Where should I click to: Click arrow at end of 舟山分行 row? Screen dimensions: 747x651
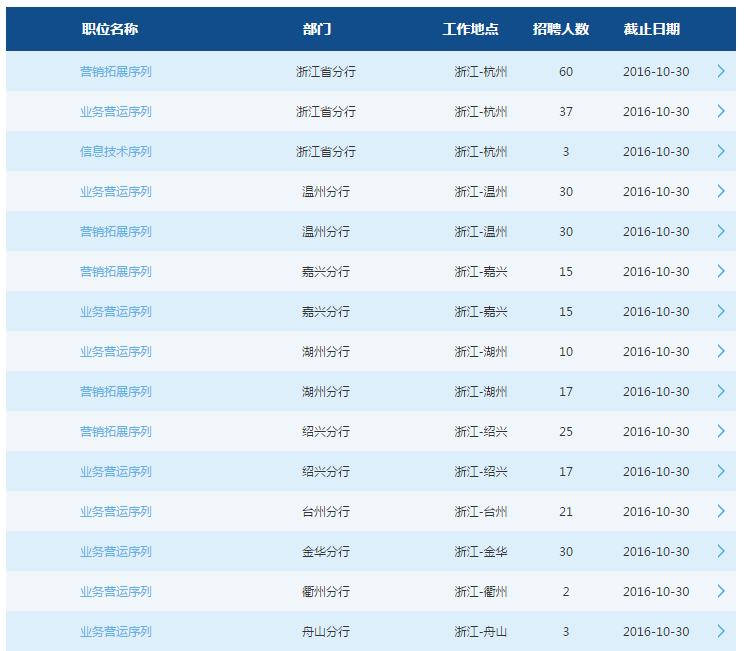pos(720,632)
